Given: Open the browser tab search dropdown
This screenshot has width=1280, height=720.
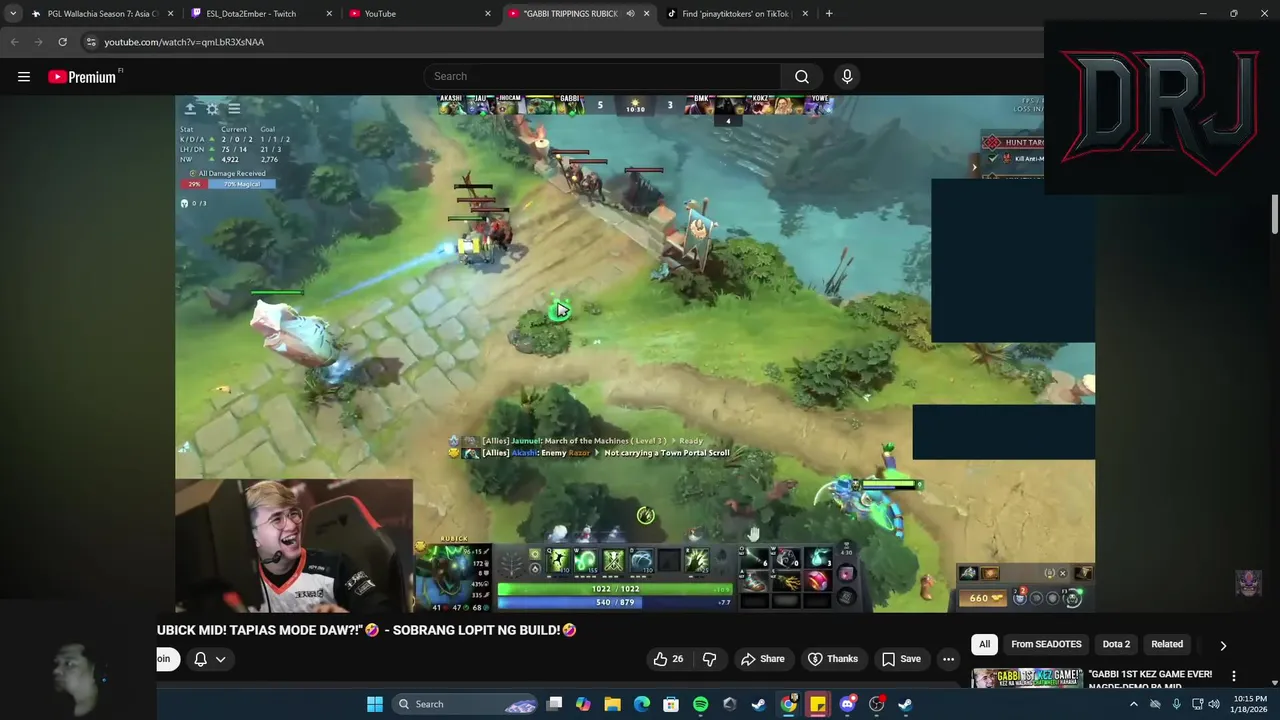Looking at the screenshot, I should (x=12, y=14).
